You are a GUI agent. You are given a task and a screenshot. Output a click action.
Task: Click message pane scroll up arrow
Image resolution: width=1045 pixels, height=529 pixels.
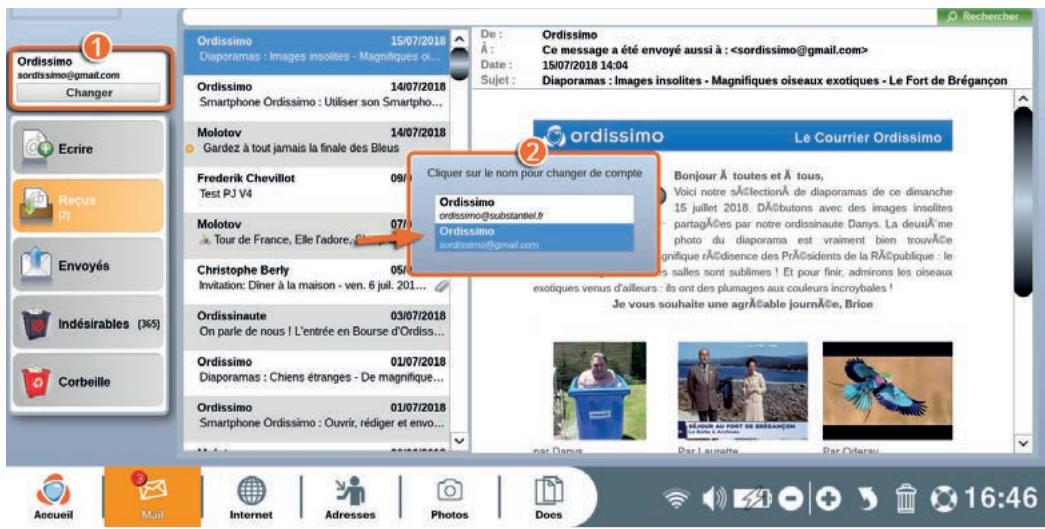[1023, 98]
